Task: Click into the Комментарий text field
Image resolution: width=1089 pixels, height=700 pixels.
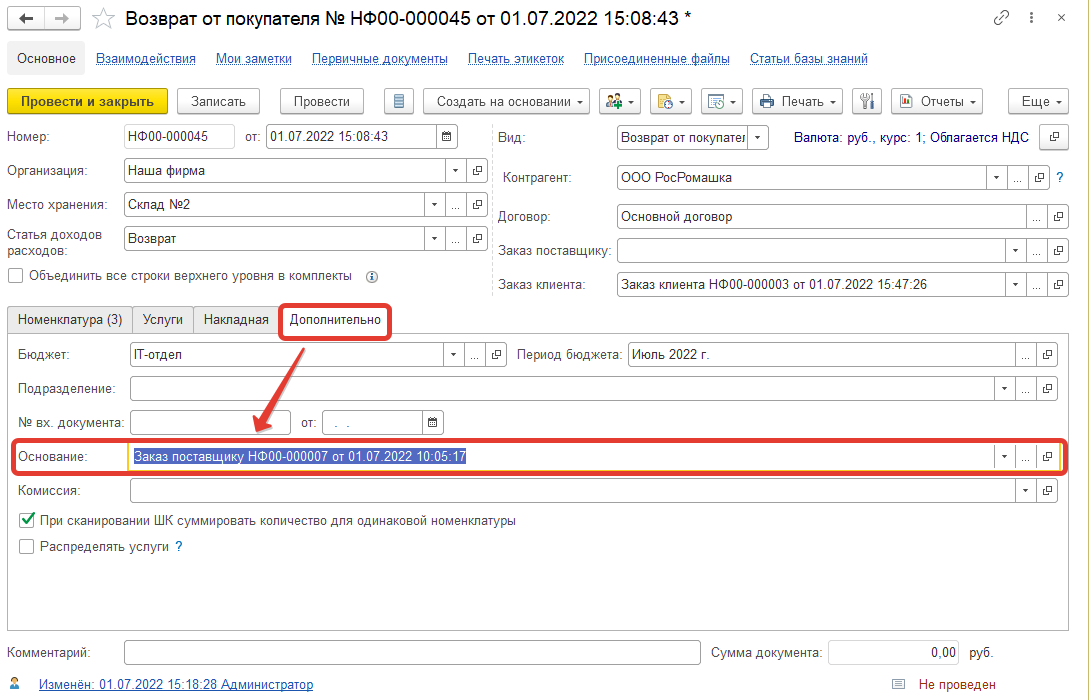Action: (x=412, y=652)
